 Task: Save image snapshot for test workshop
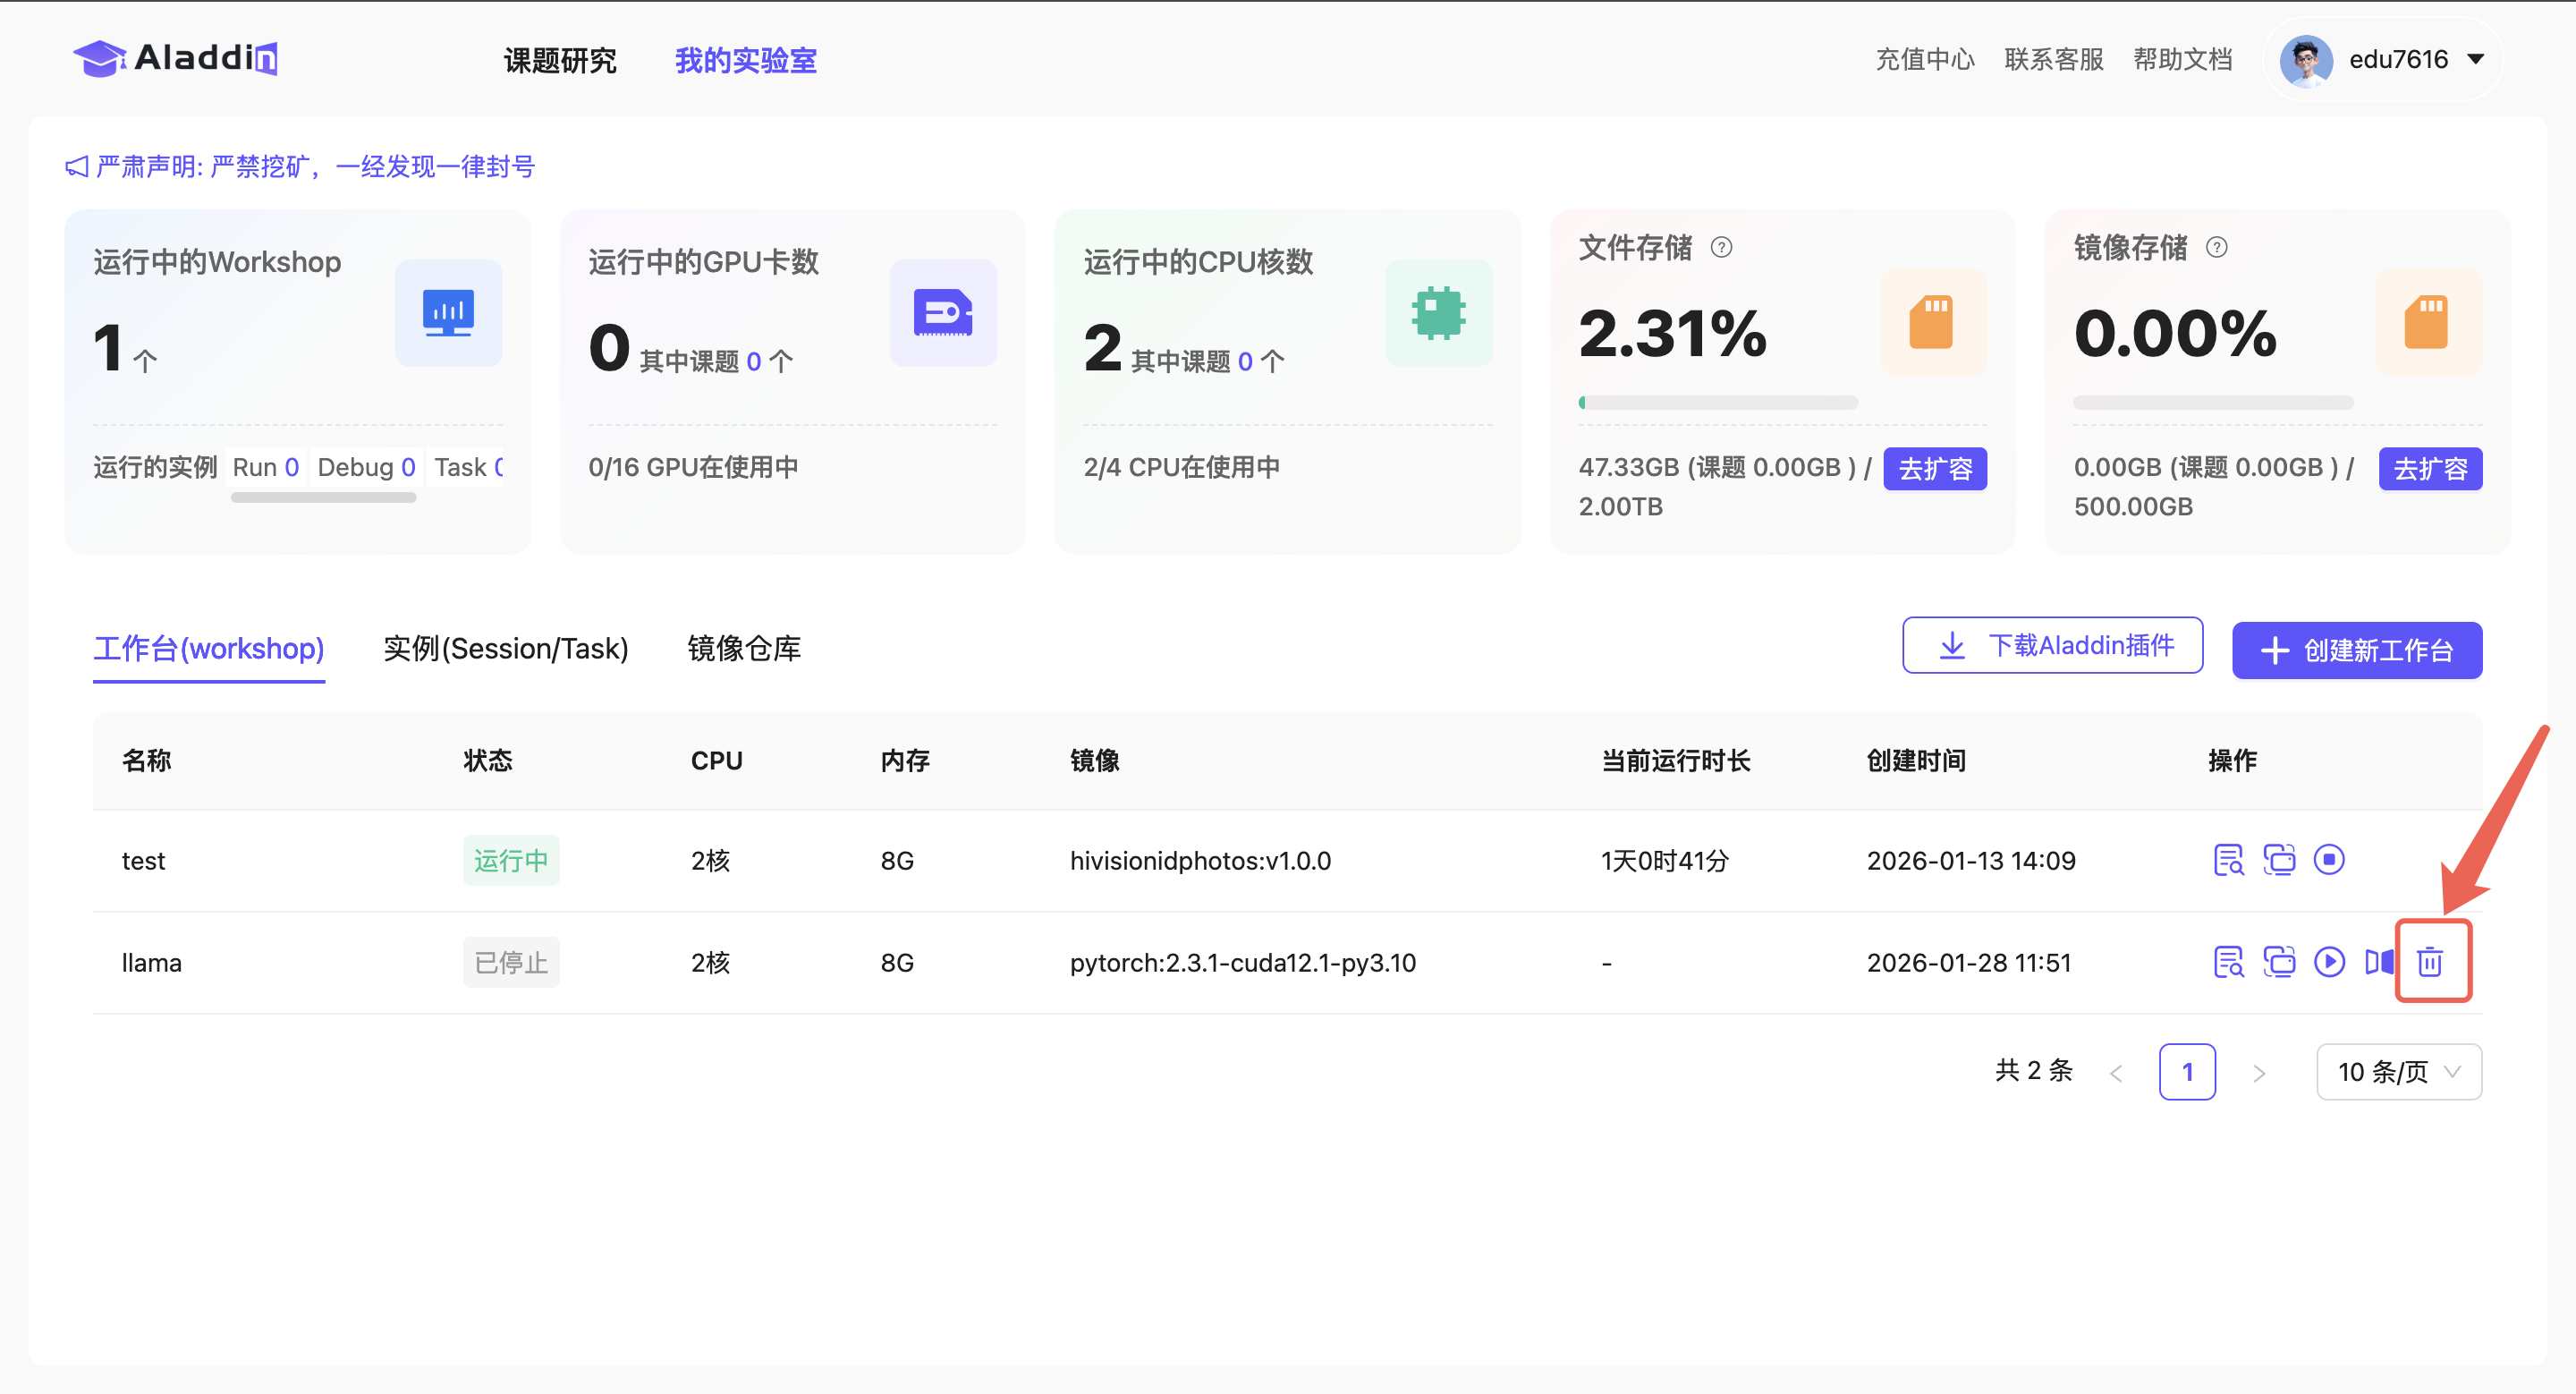pyautogui.click(x=2278, y=860)
